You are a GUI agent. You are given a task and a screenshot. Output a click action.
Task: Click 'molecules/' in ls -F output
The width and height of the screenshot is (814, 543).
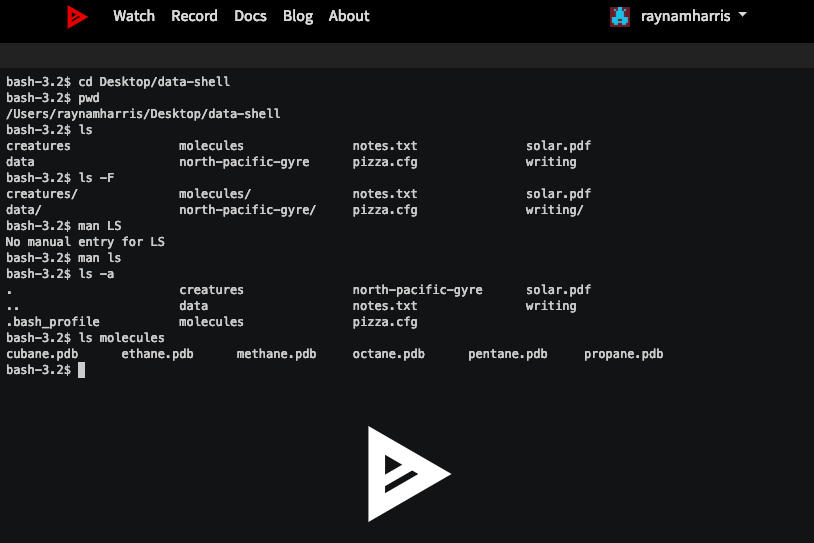pos(215,194)
